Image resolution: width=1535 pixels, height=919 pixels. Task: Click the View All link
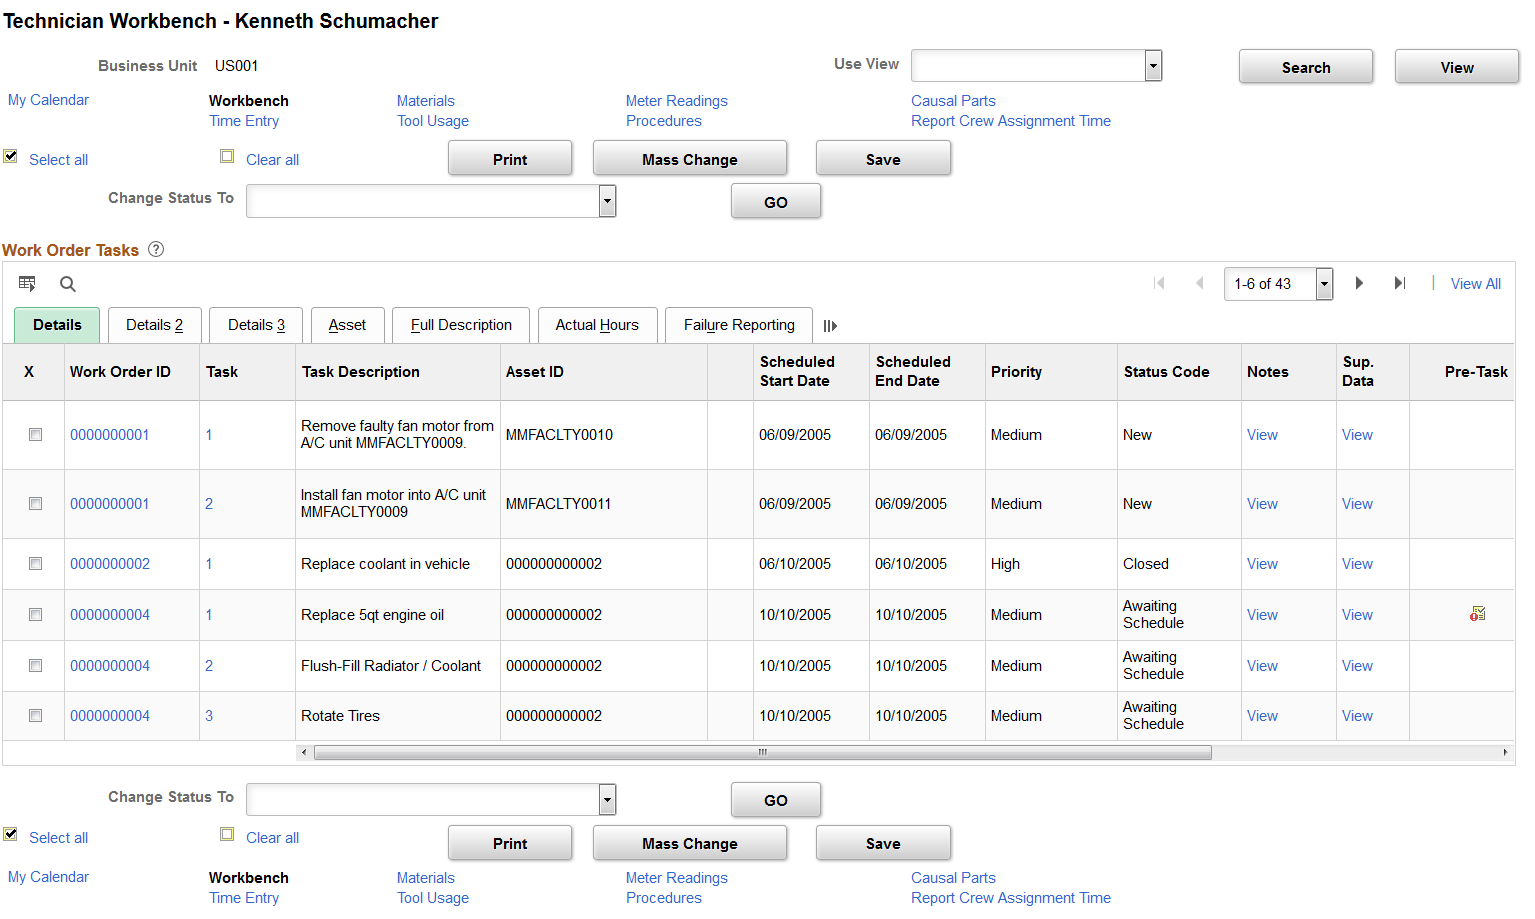(x=1476, y=284)
